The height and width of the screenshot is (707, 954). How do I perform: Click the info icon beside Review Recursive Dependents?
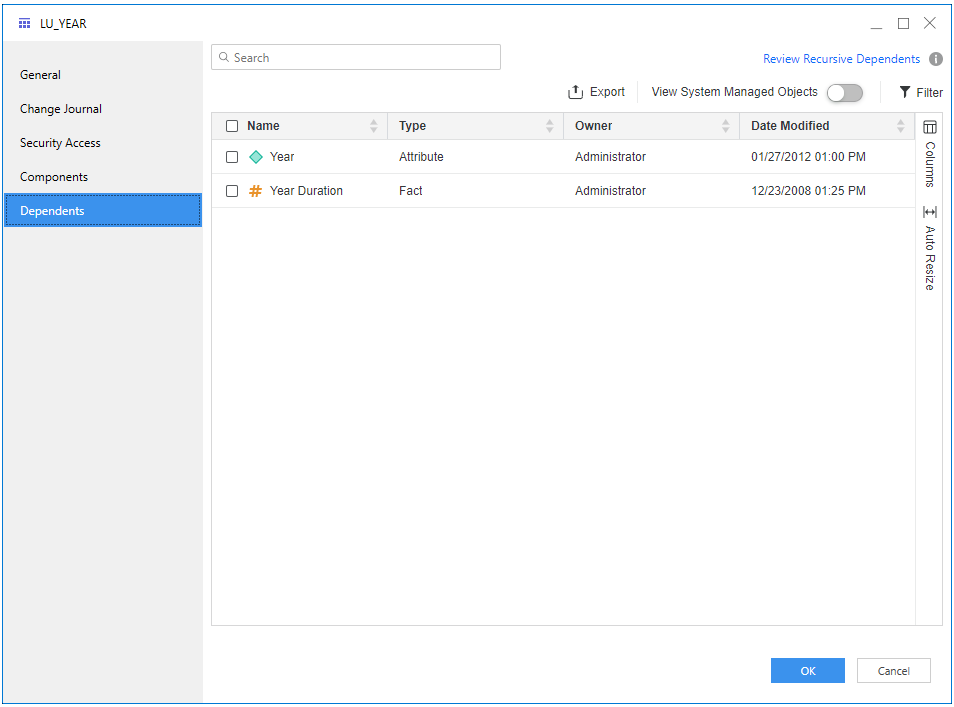coord(936,59)
